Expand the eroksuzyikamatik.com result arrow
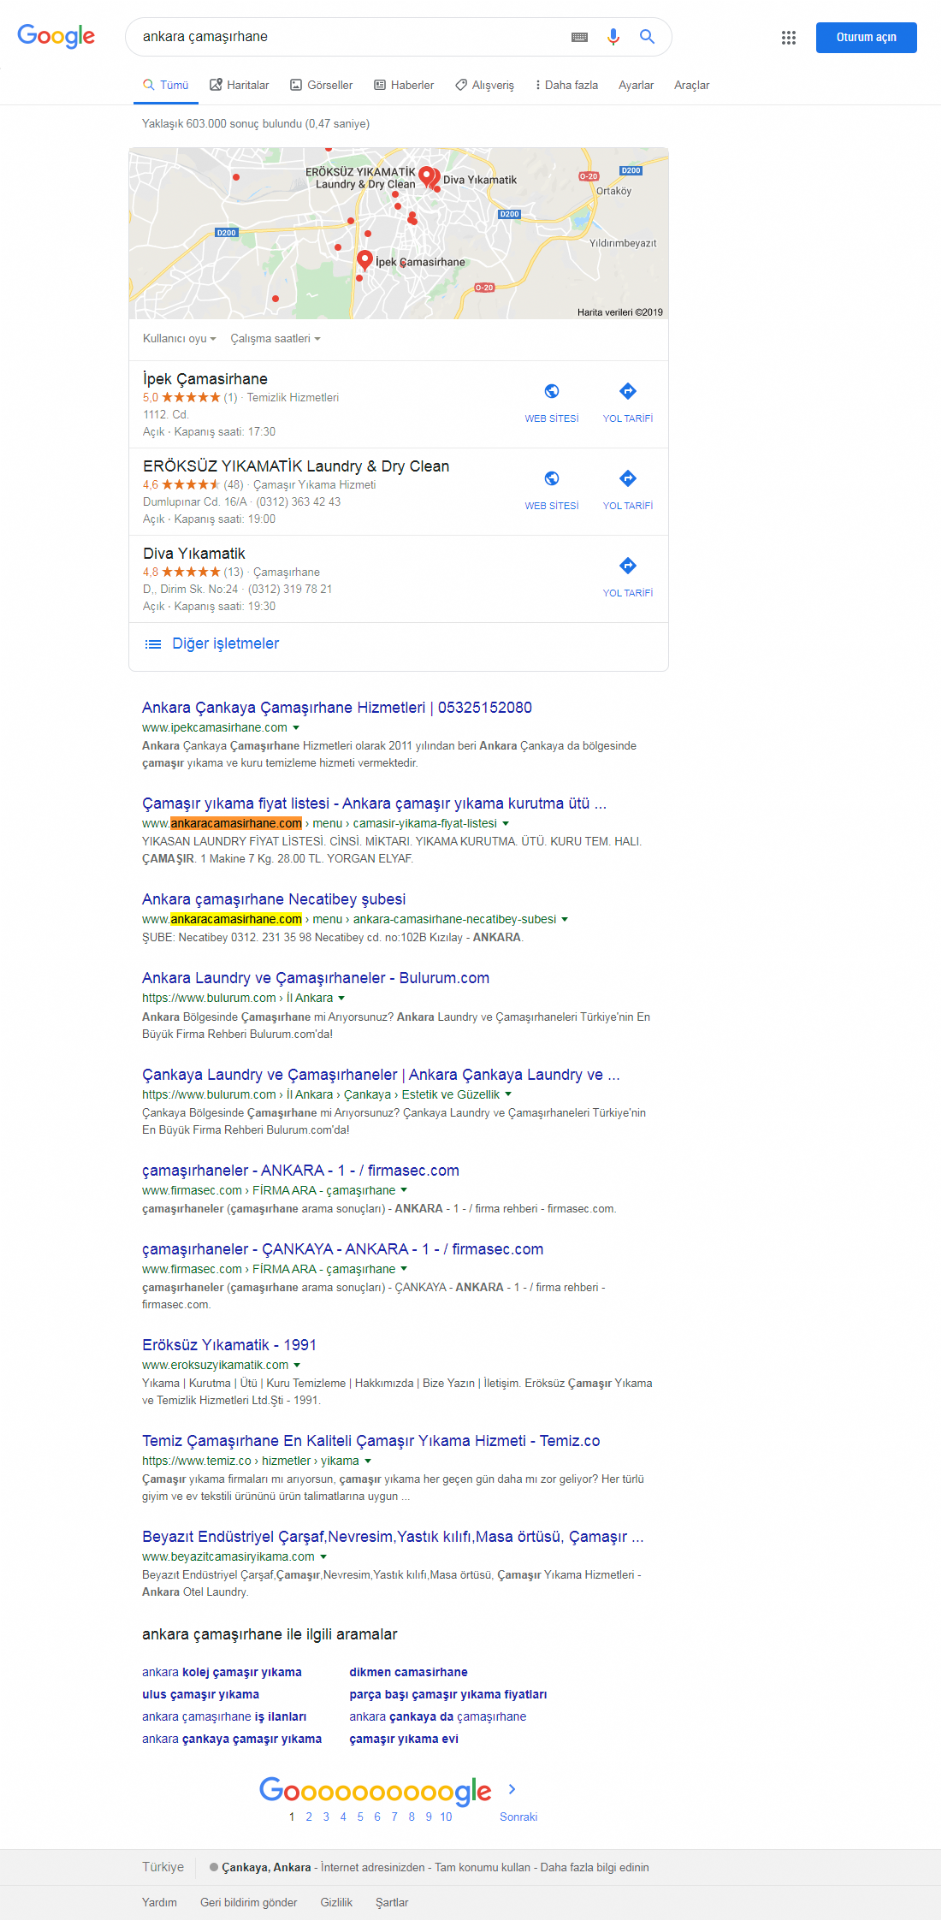 coord(297,1365)
